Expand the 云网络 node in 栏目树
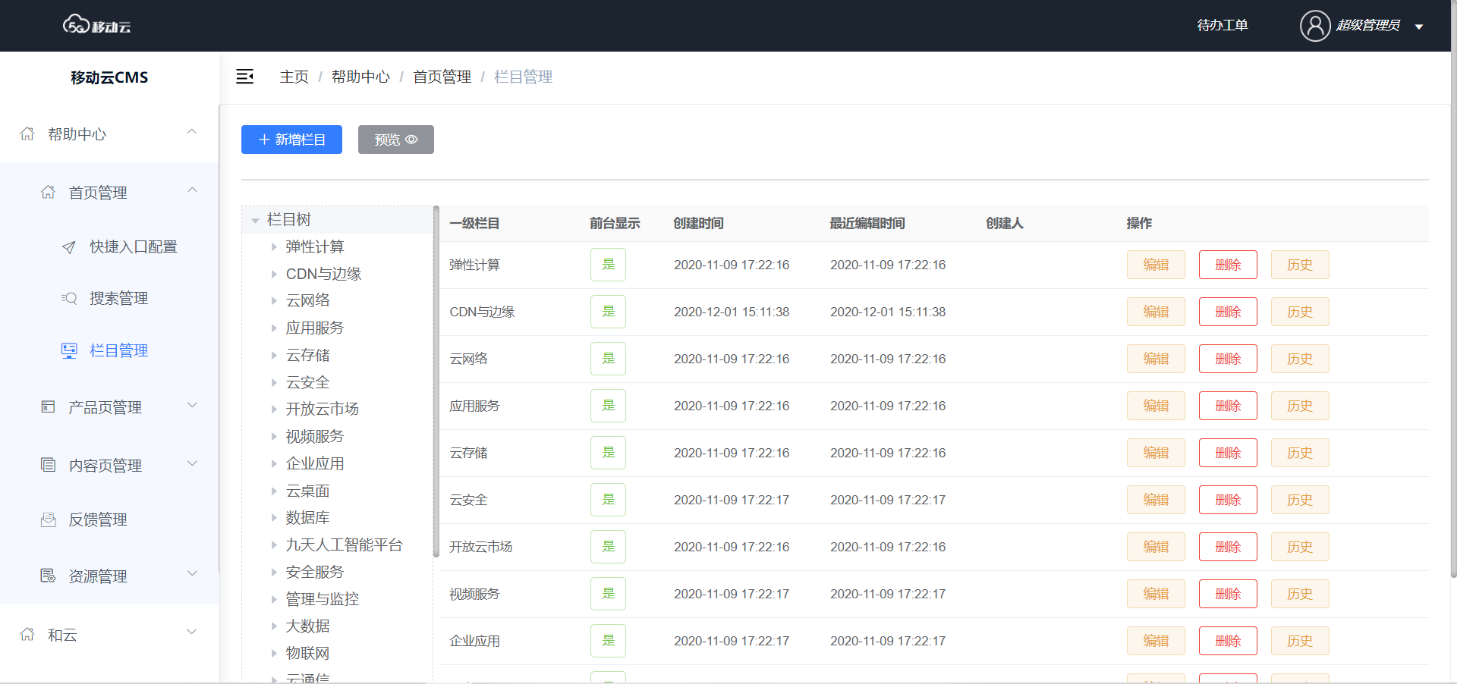The height and width of the screenshot is (684, 1457). pyautogui.click(x=274, y=301)
